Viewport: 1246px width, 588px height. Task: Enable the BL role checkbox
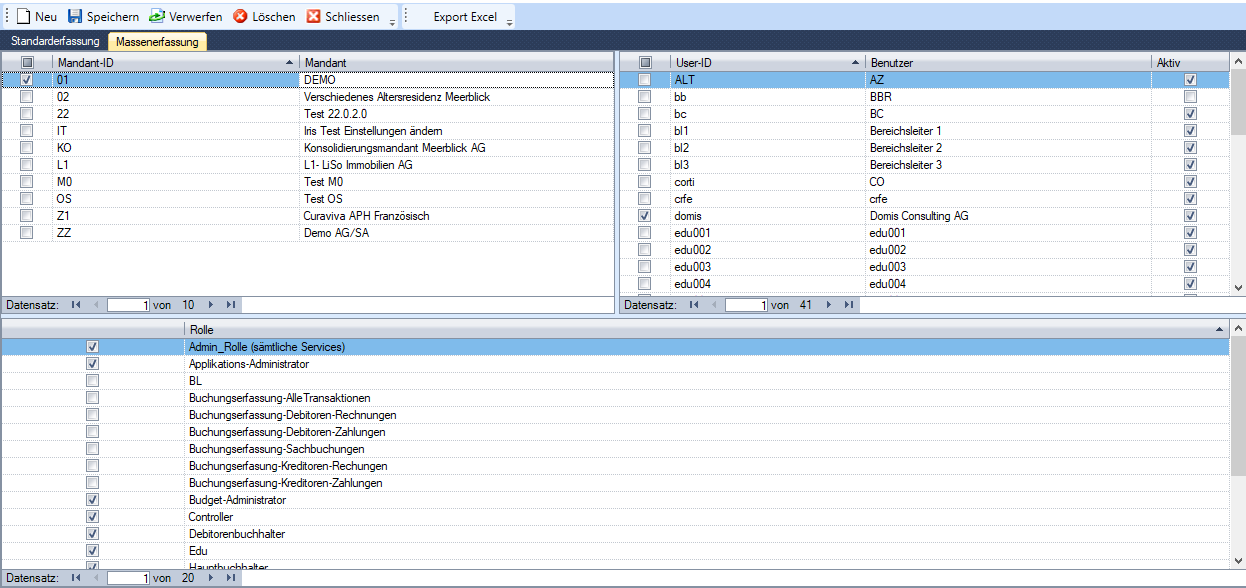pos(93,381)
